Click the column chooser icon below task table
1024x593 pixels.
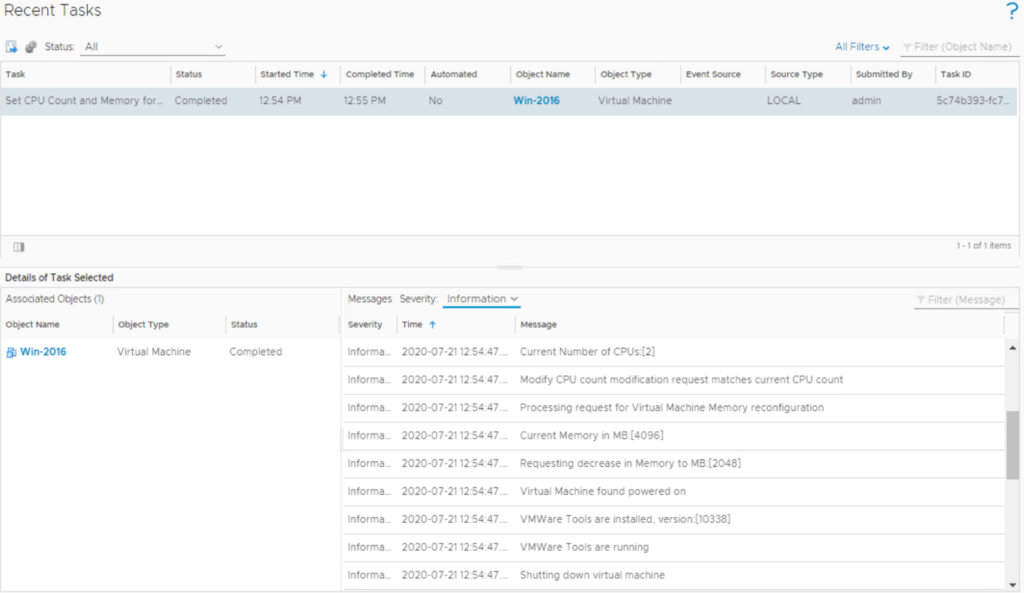[19, 246]
